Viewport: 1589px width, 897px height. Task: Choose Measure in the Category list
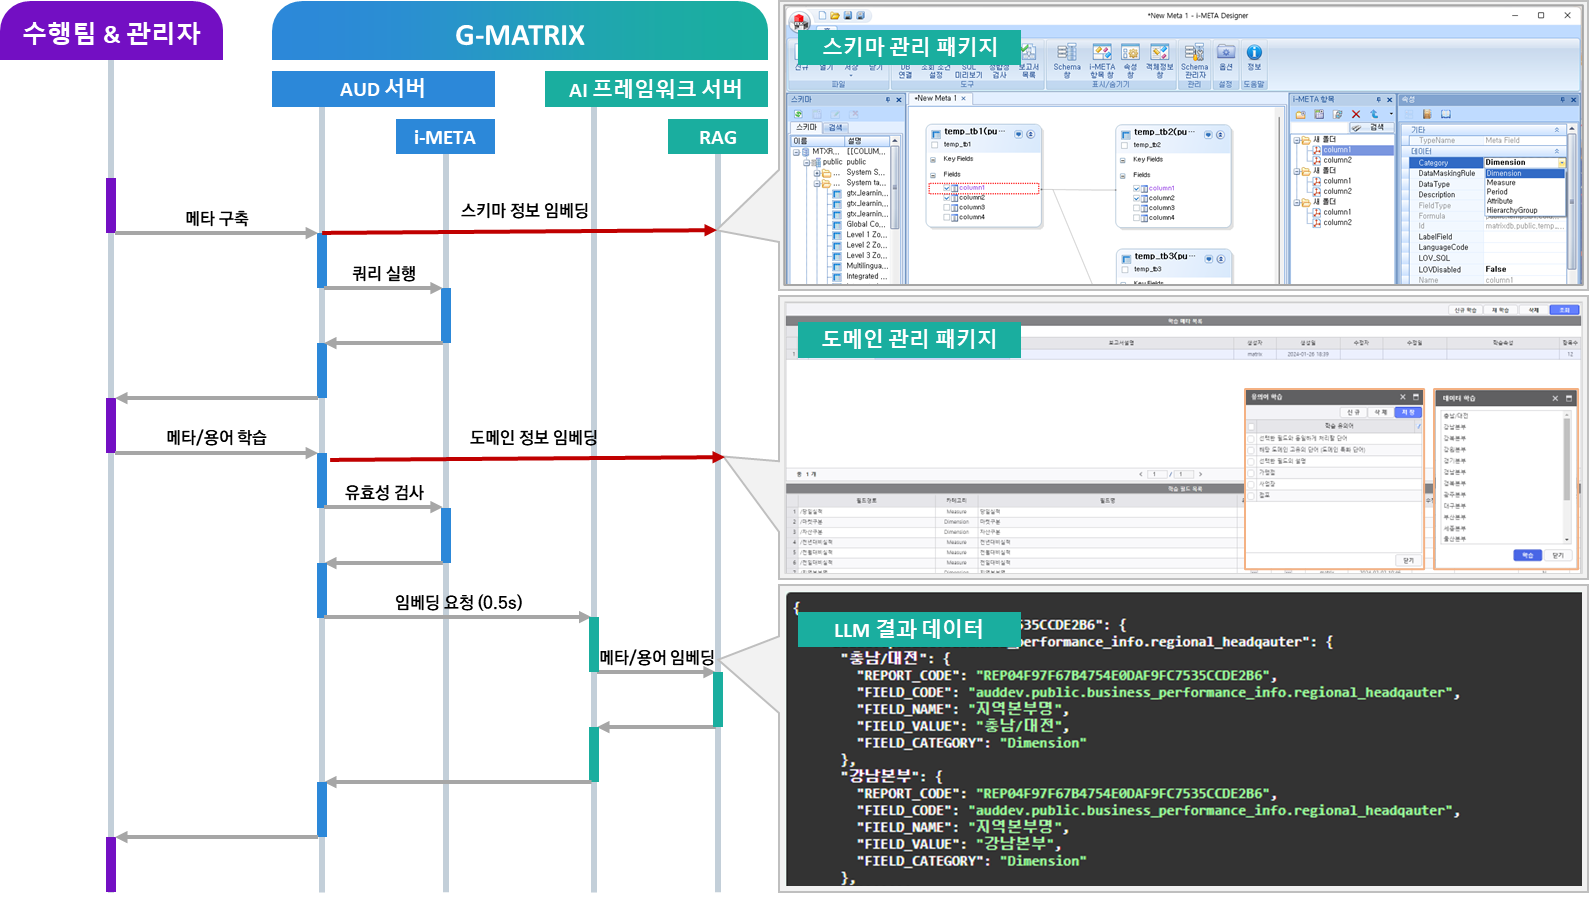[x=1501, y=183]
